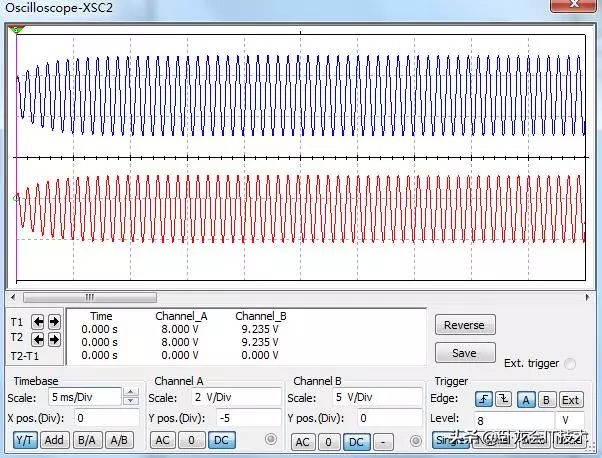602x458 pixels.
Task: Switch display mode to Add
Action: tap(54, 440)
